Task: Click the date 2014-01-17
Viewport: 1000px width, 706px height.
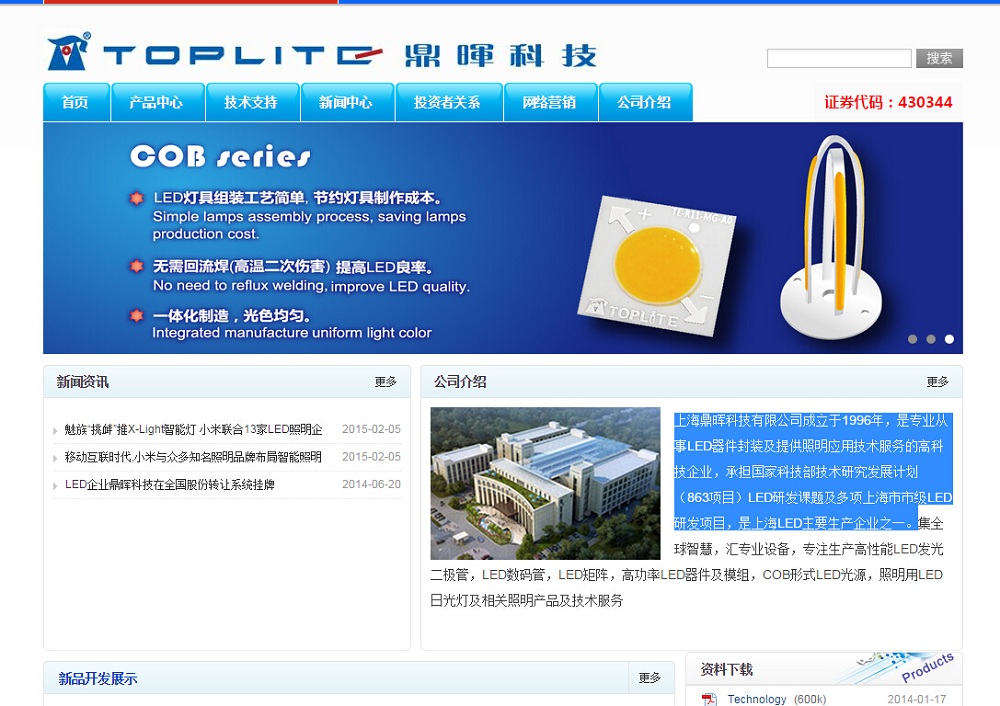Action: point(917,699)
